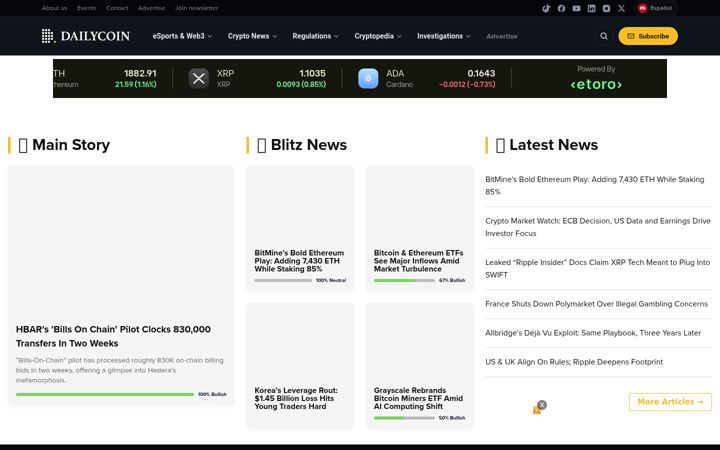Click the XRP price 1.1035 in ticker
Image resolution: width=720 pixels, height=450 pixels.
click(x=312, y=73)
